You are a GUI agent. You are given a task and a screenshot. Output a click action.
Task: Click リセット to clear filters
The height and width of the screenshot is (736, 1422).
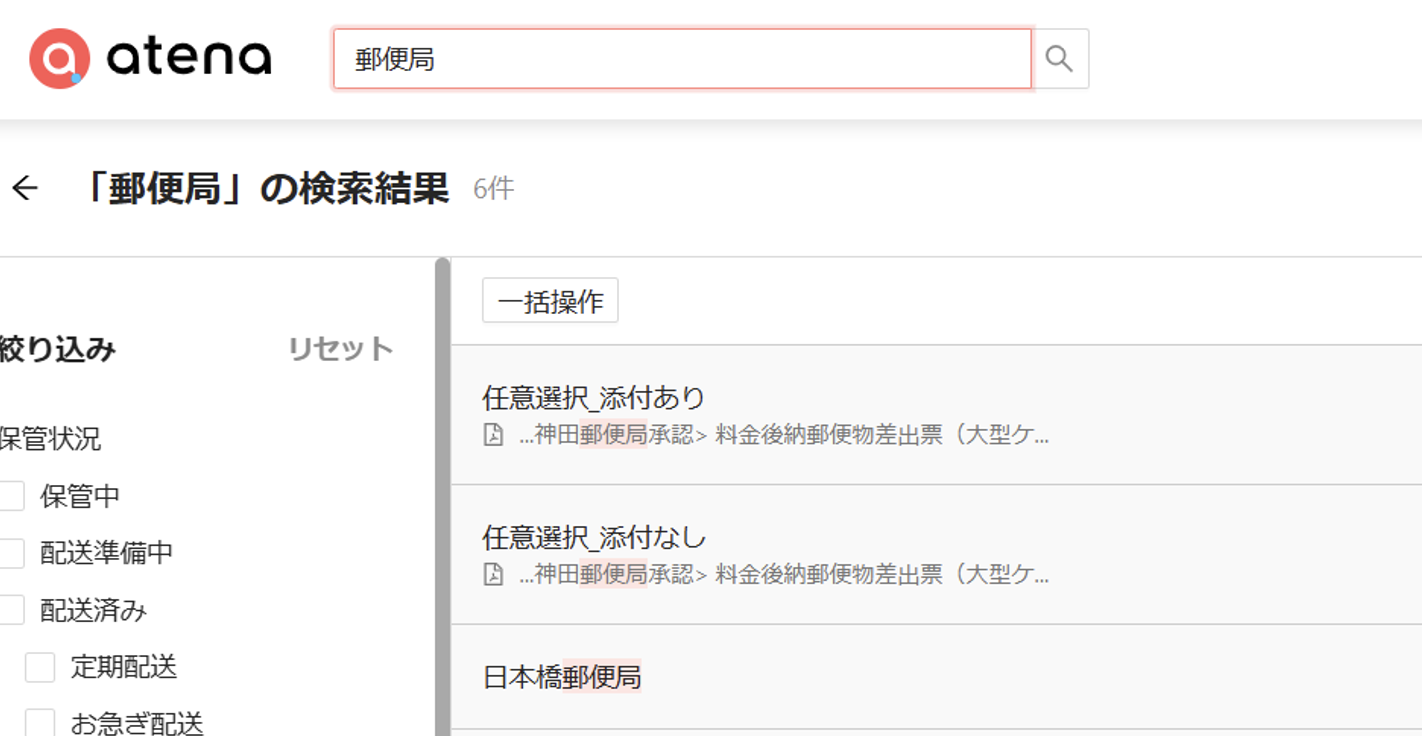click(x=341, y=349)
